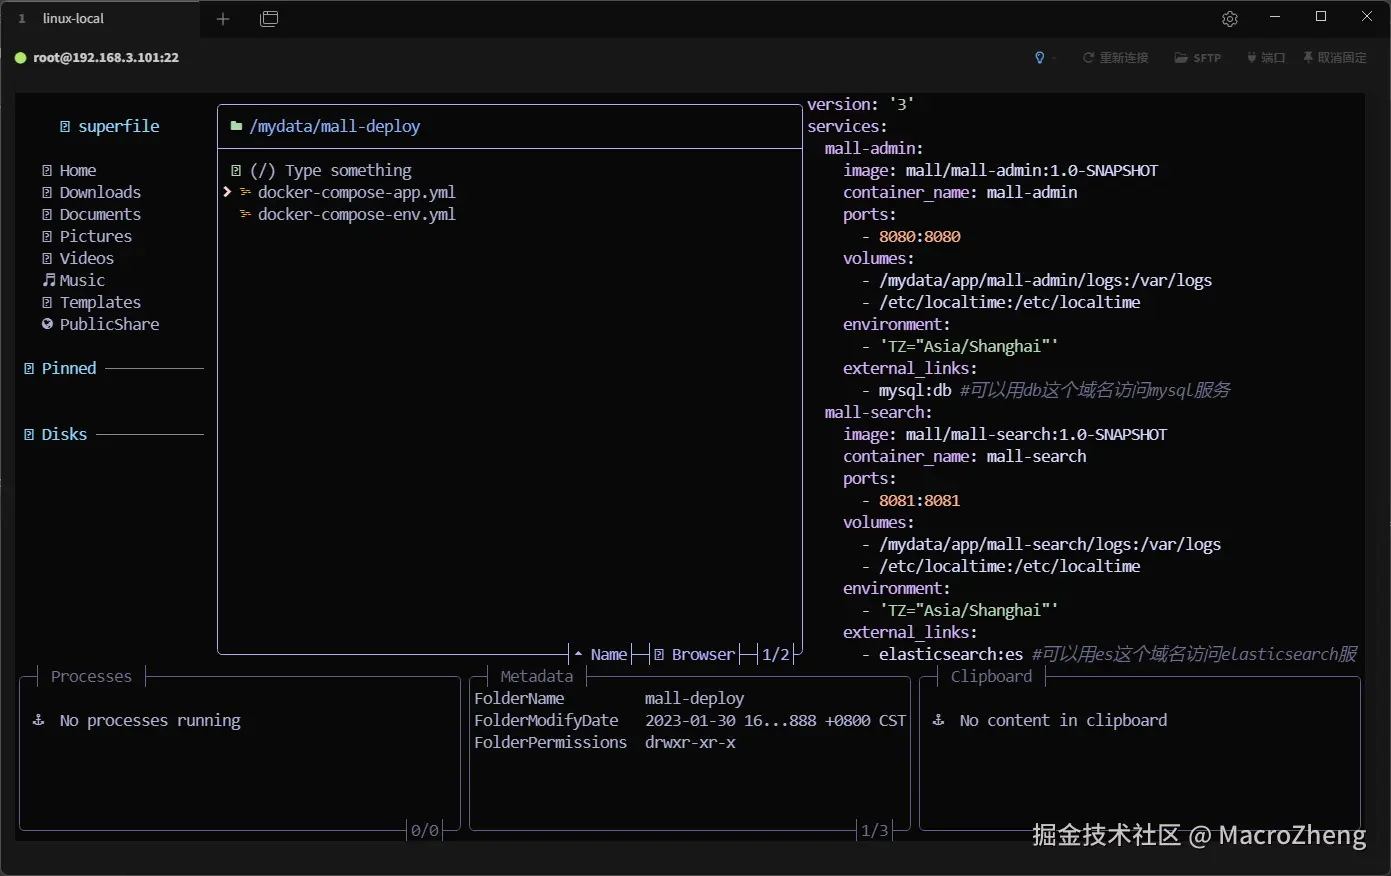Click the SFTP folder button
This screenshot has width=1391, height=876.
(x=1197, y=58)
